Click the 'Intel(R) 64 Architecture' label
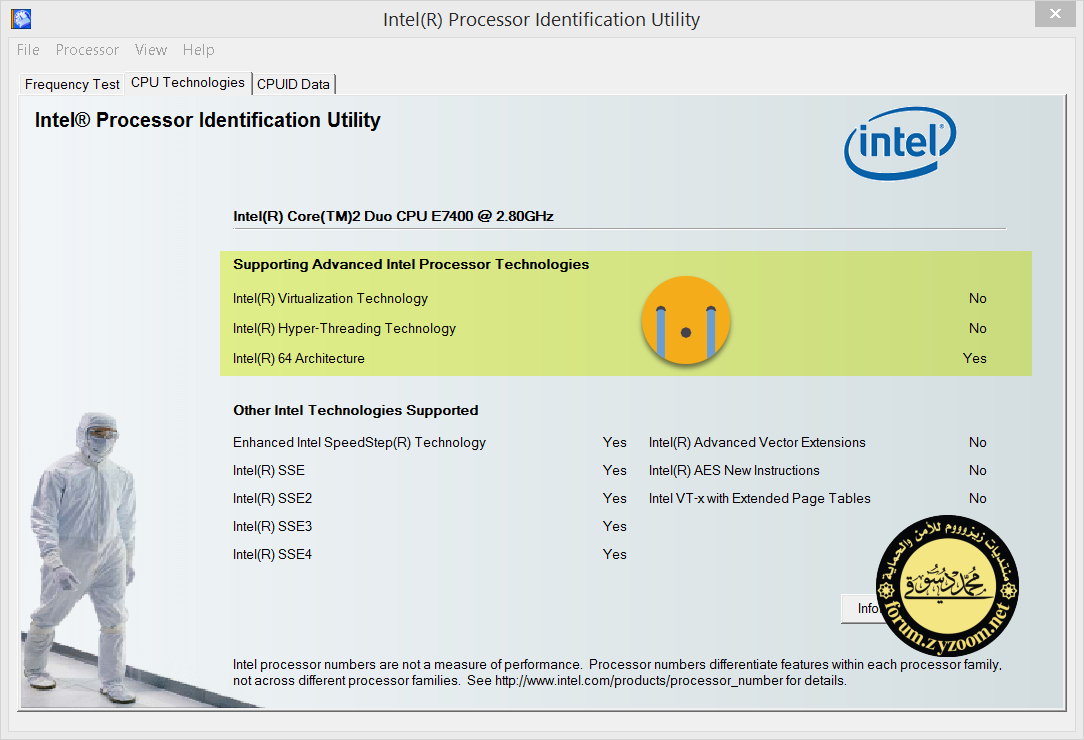The width and height of the screenshot is (1084, 740). 299,358
